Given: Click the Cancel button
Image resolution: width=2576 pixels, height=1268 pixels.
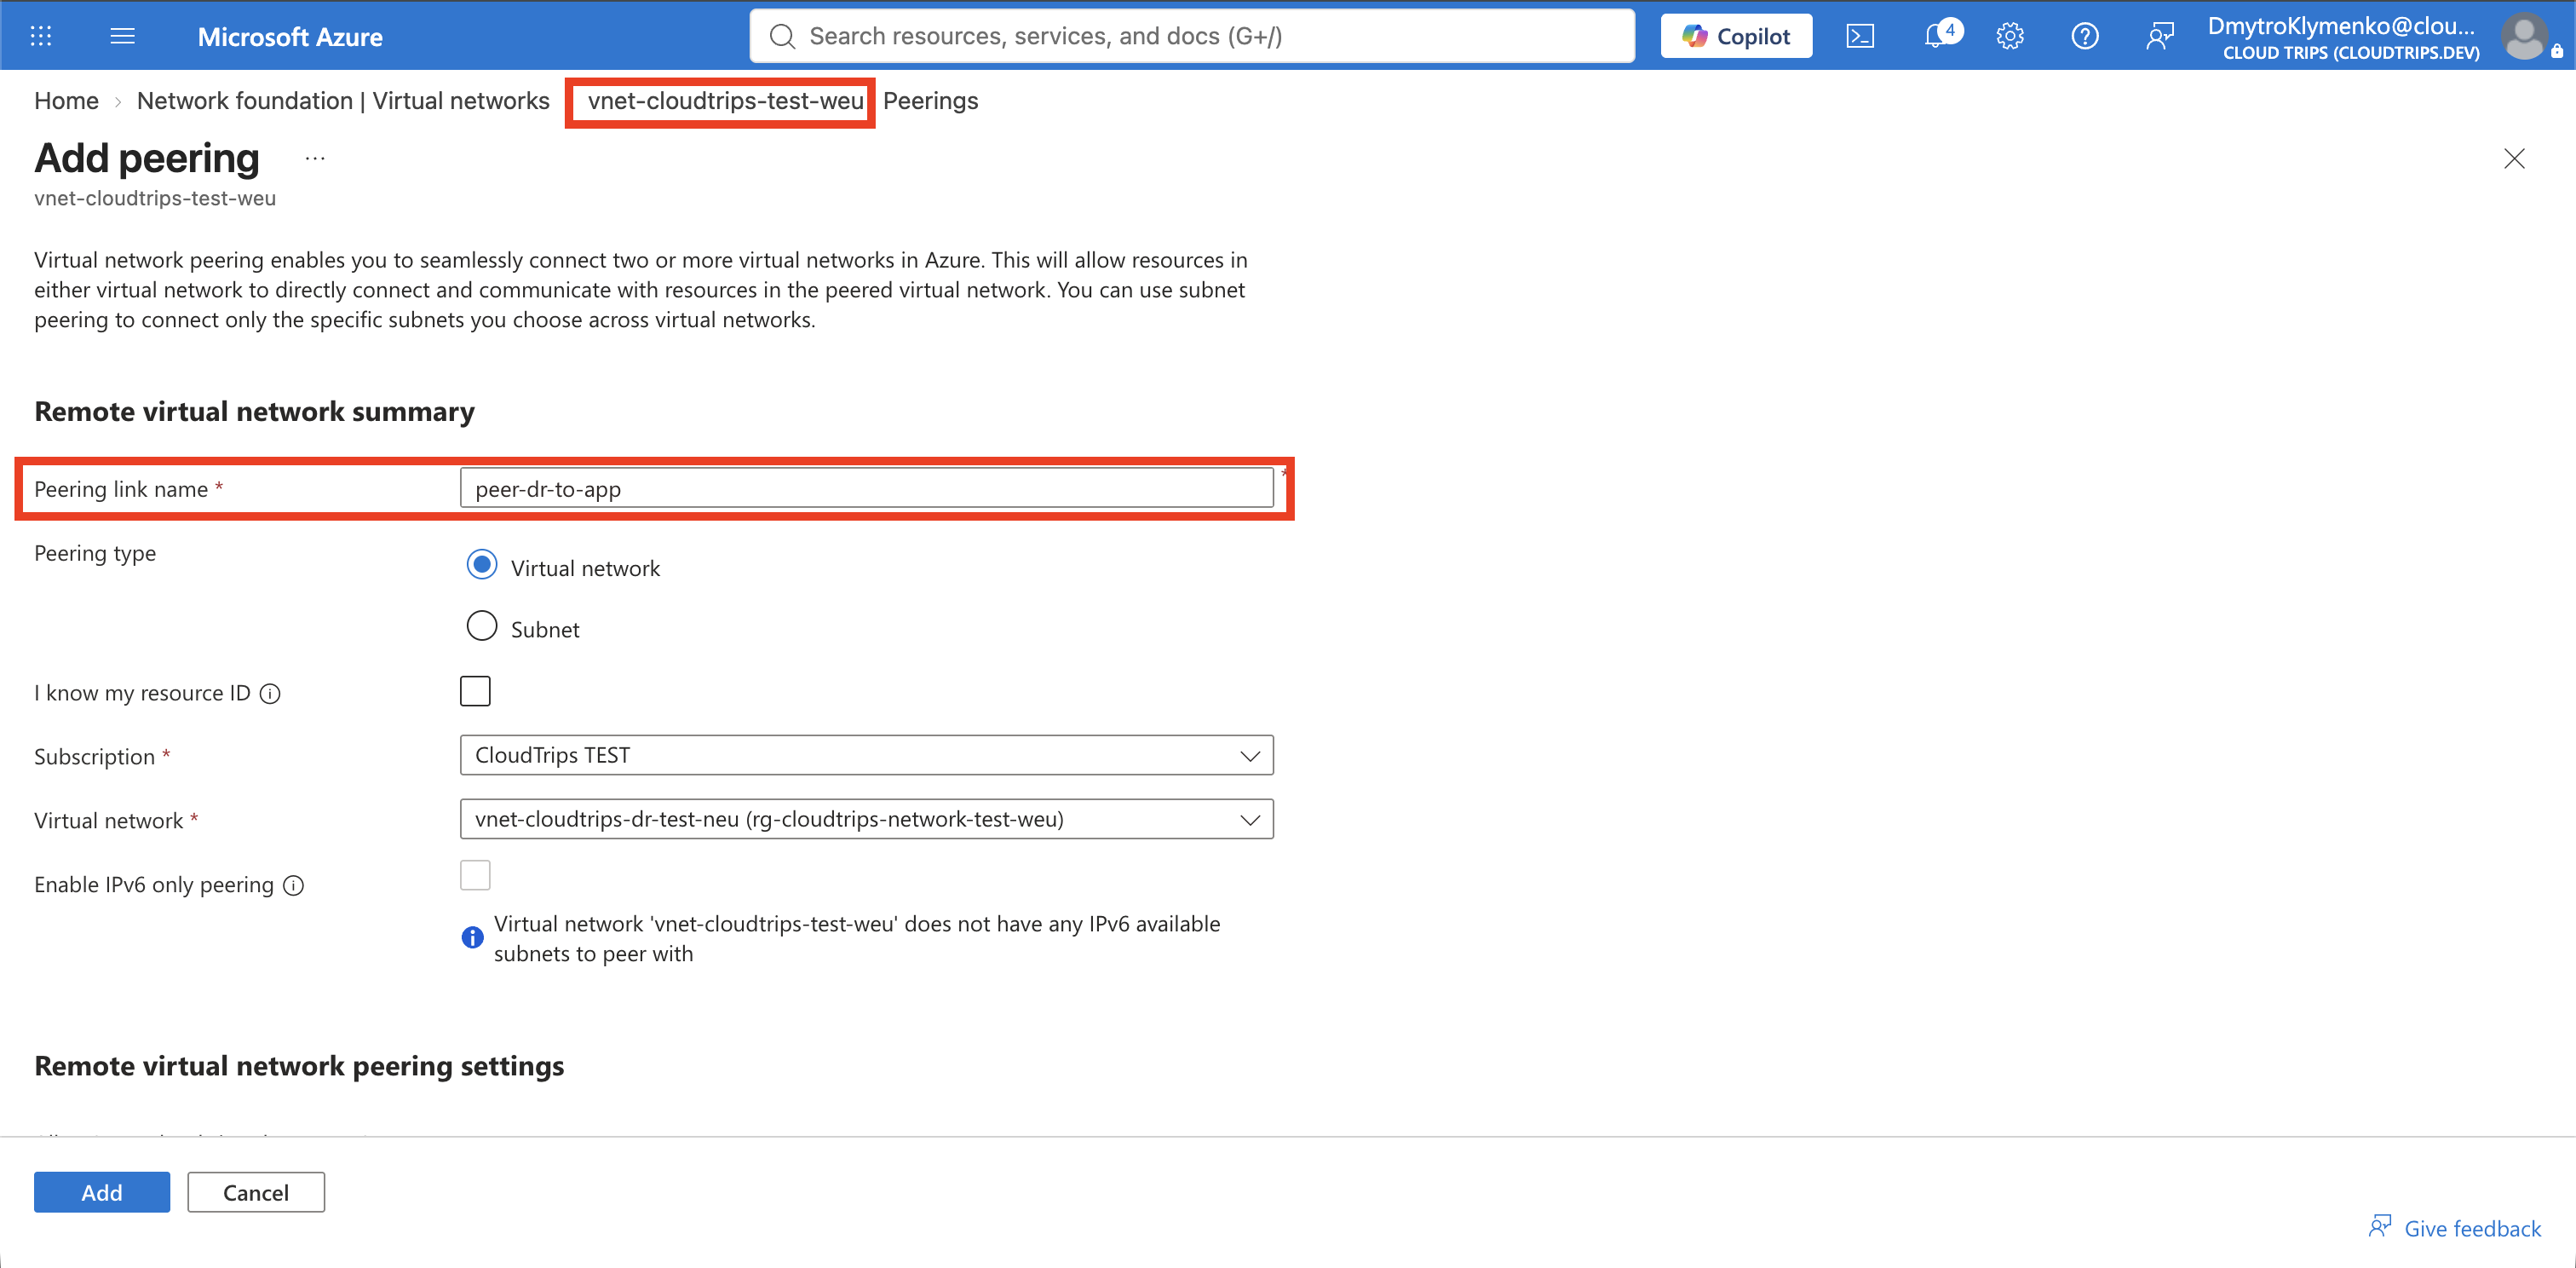Looking at the screenshot, I should click(x=256, y=1192).
